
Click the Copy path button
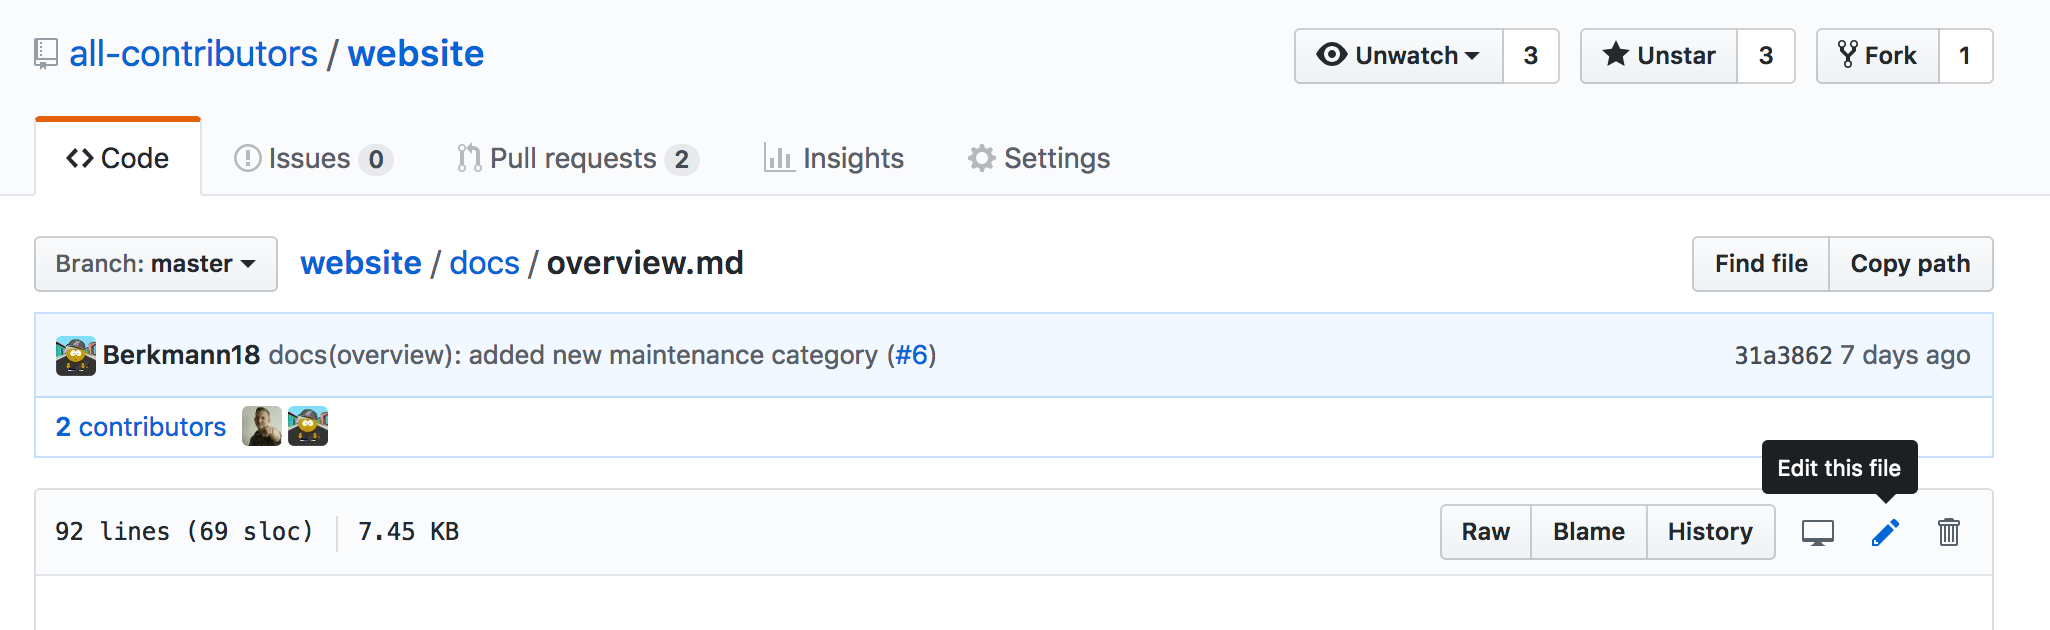coord(1911,264)
